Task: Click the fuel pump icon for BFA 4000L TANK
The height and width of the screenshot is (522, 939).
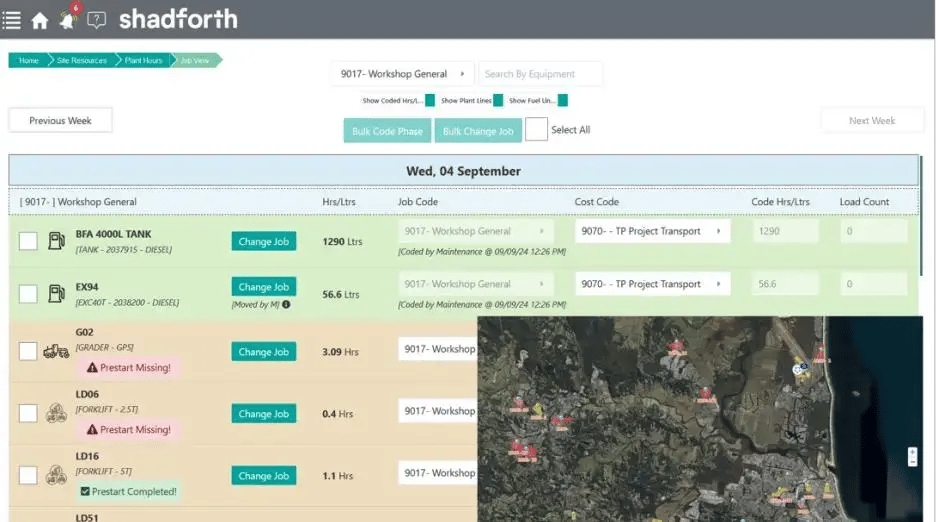Action: coord(56,241)
